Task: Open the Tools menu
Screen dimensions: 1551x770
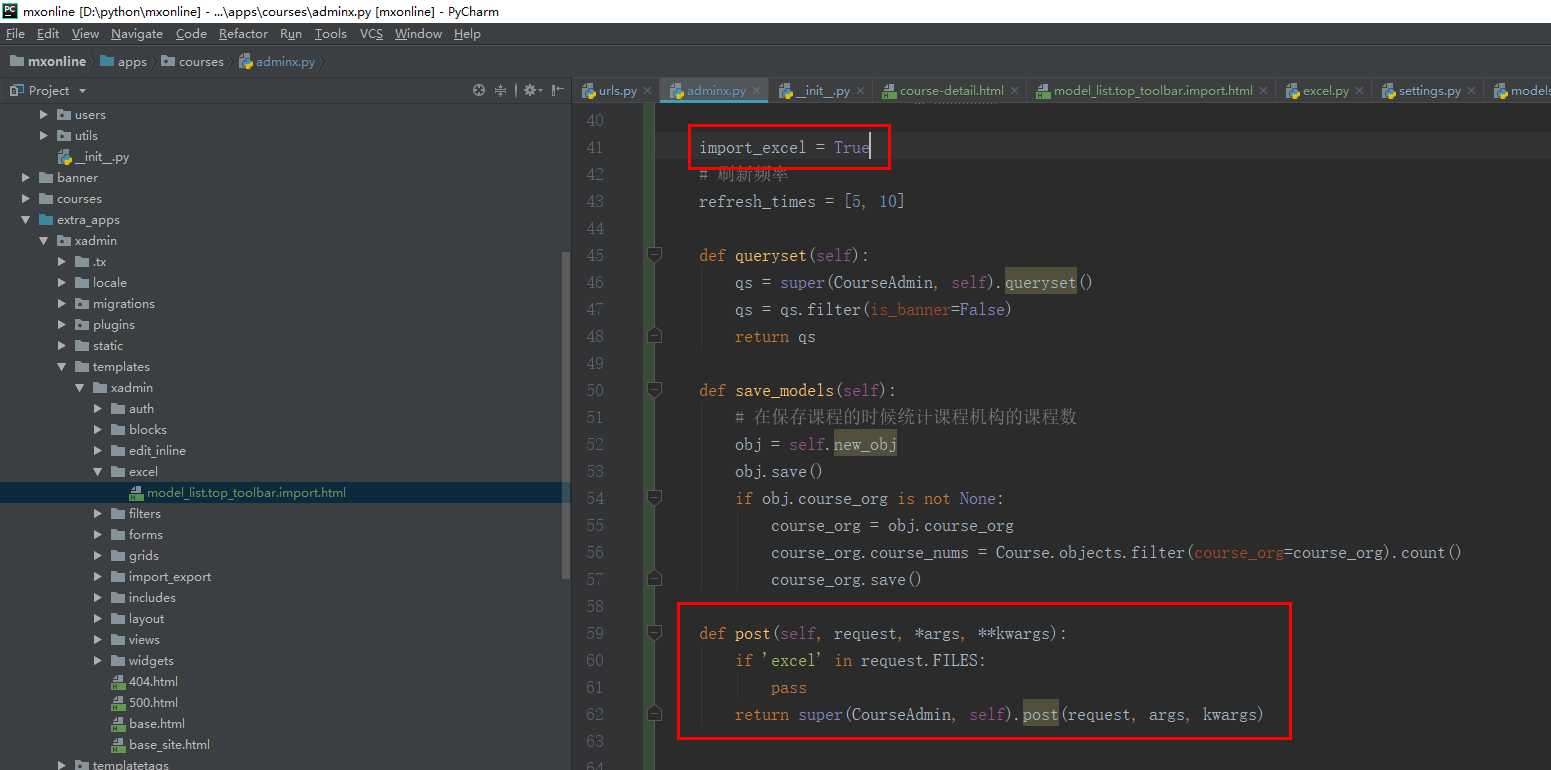Action: coord(330,33)
